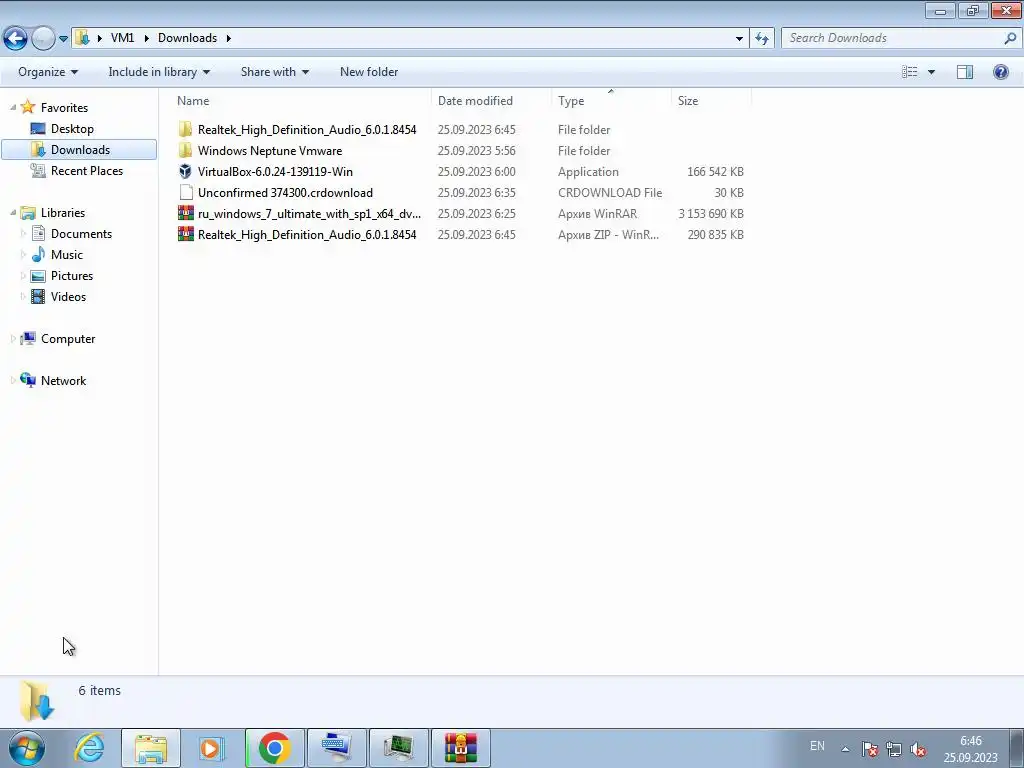1024x768 pixels.
Task: Click file name Unconfirmed 374300.crdownload
Action: tap(285, 193)
